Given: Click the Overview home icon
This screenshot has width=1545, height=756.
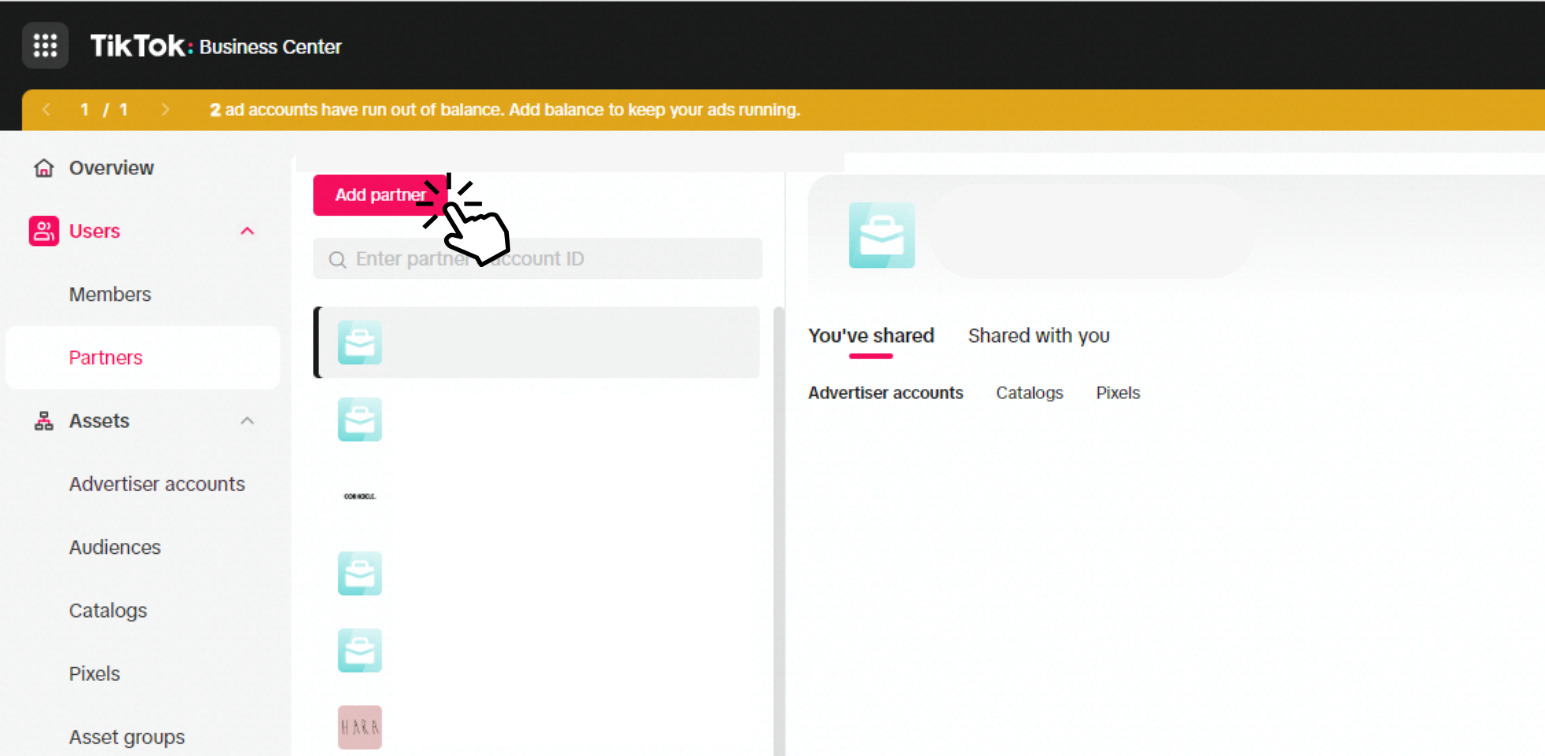Looking at the screenshot, I should (43, 168).
